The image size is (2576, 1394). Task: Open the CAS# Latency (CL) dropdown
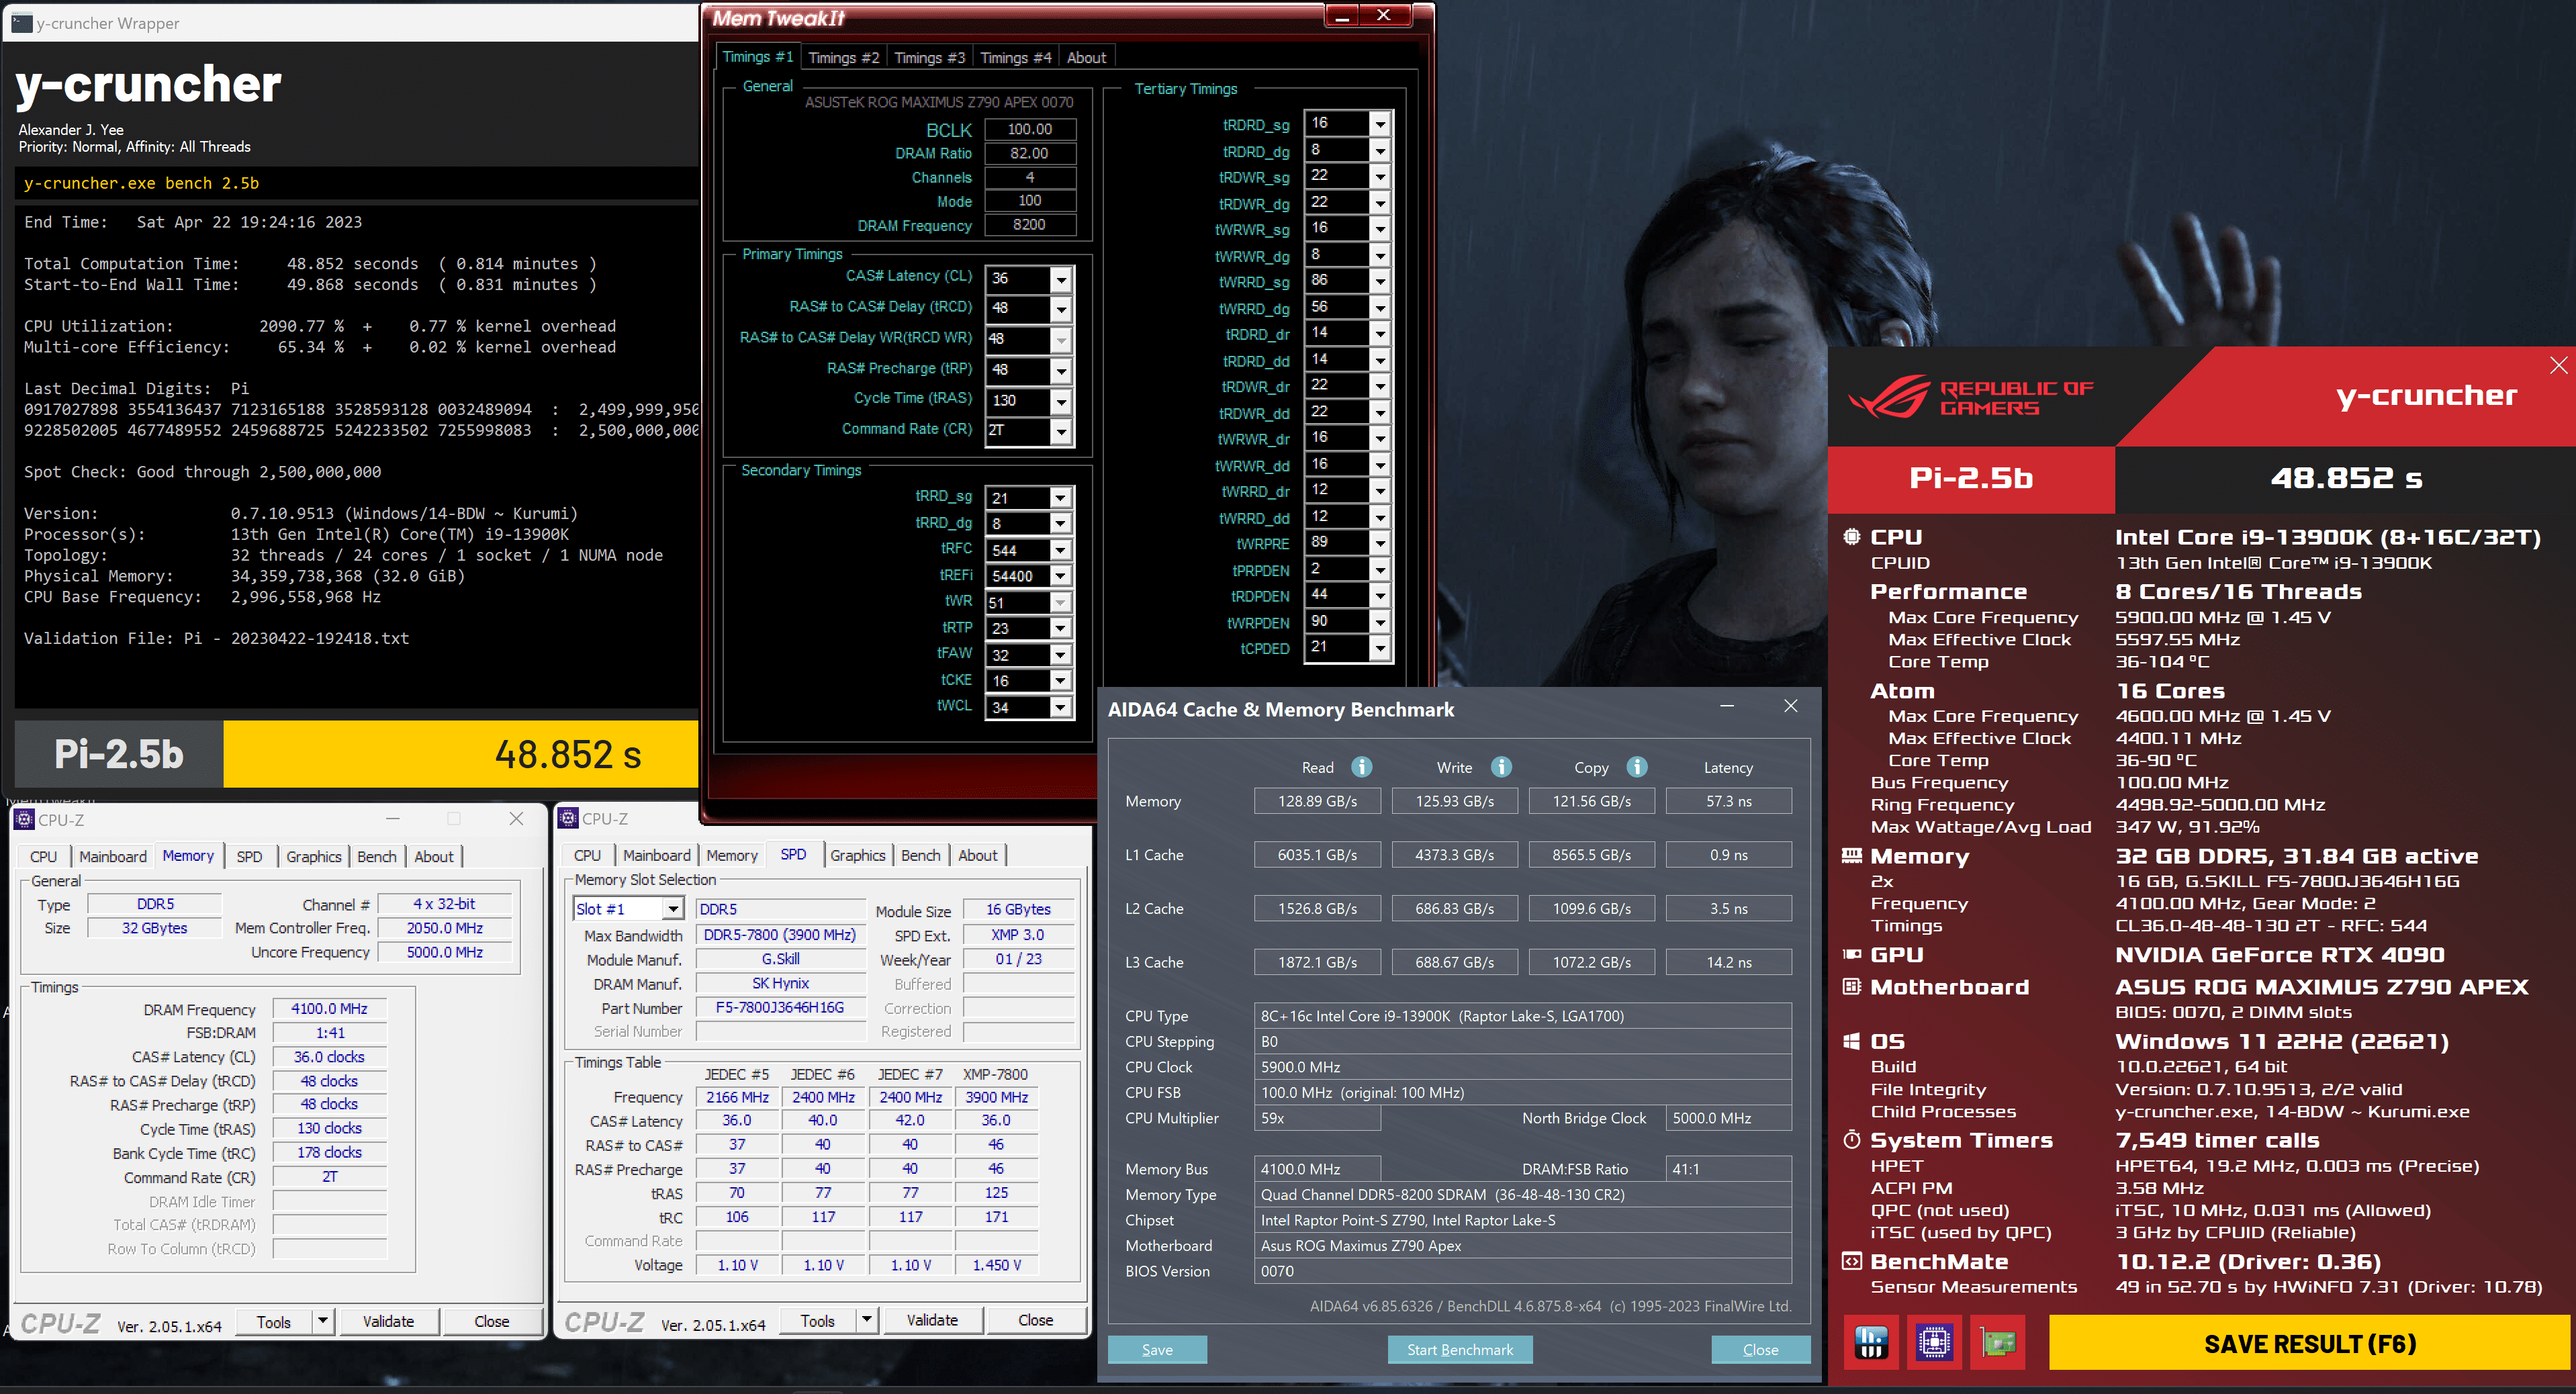[x=1061, y=279]
